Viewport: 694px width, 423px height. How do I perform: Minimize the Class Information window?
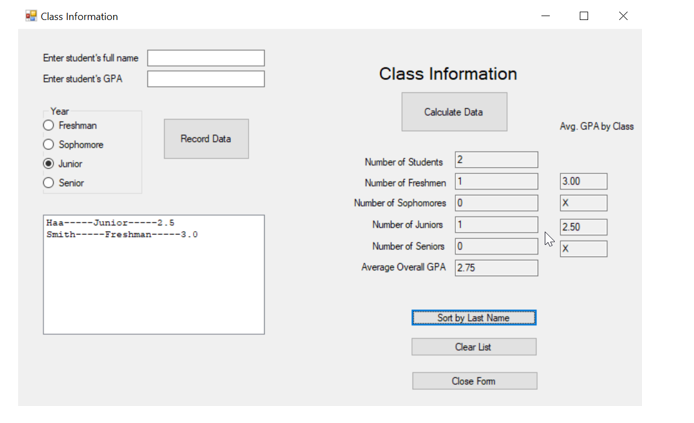pyautogui.click(x=545, y=16)
